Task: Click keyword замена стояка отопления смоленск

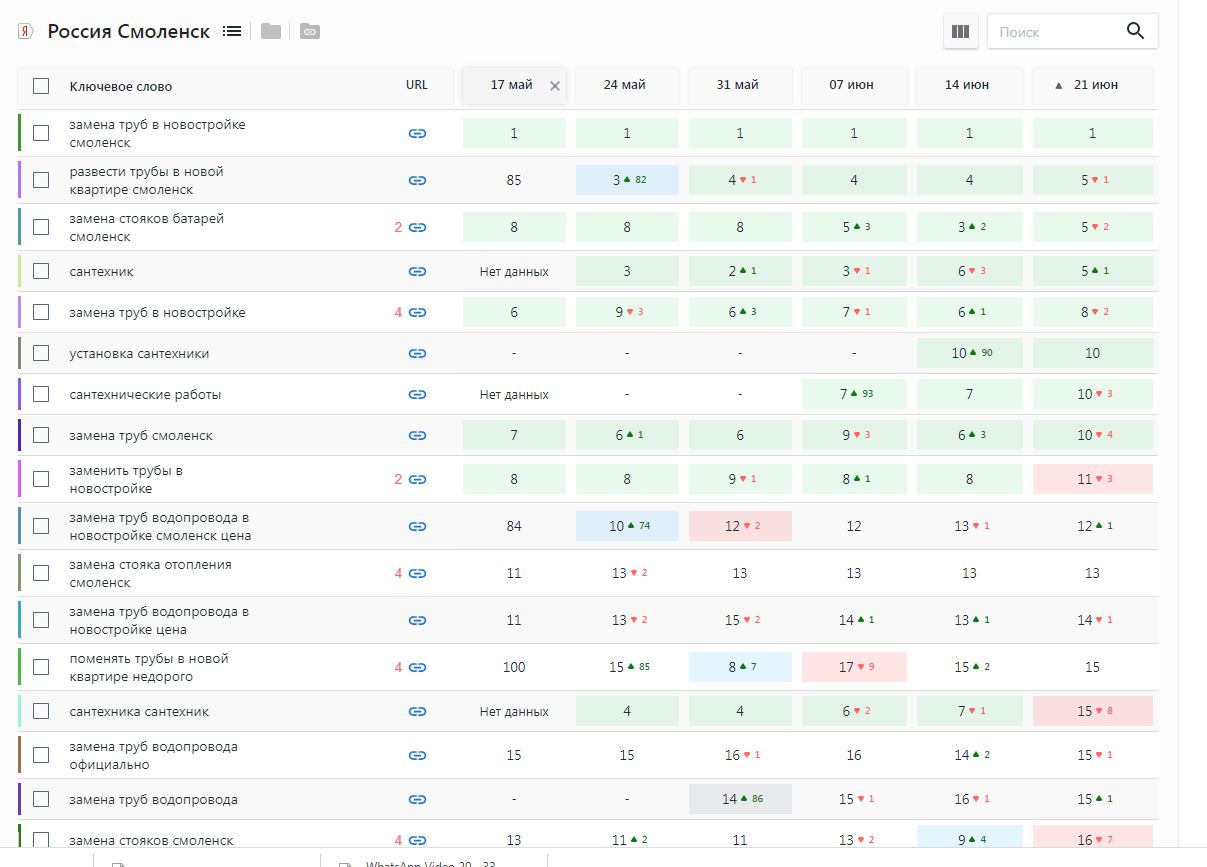Action: [150, 573]
